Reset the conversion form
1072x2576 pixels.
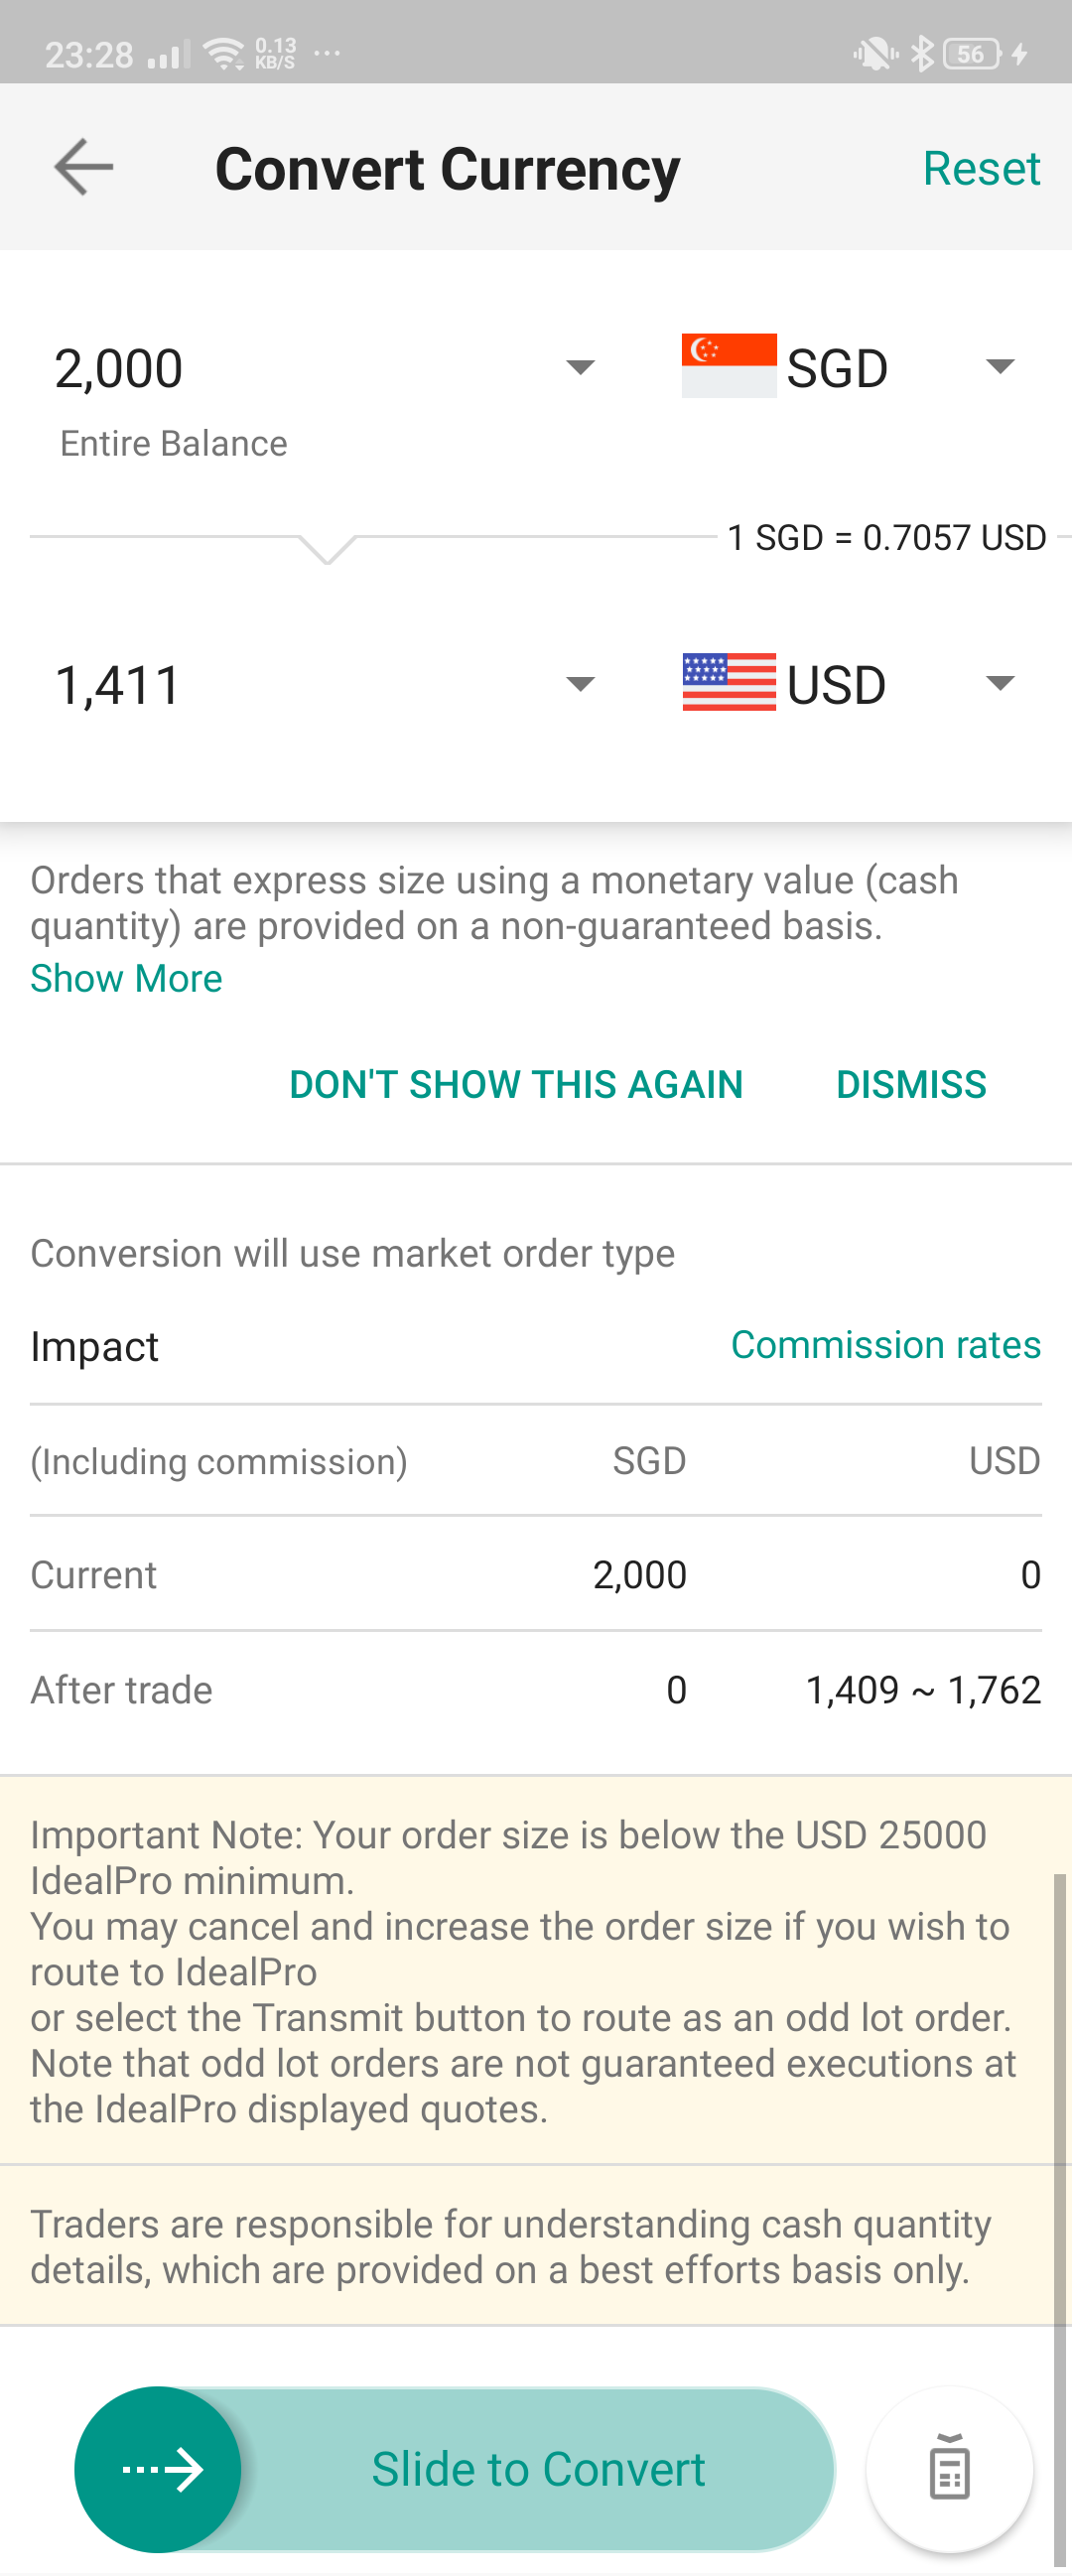tap(981, 168)
